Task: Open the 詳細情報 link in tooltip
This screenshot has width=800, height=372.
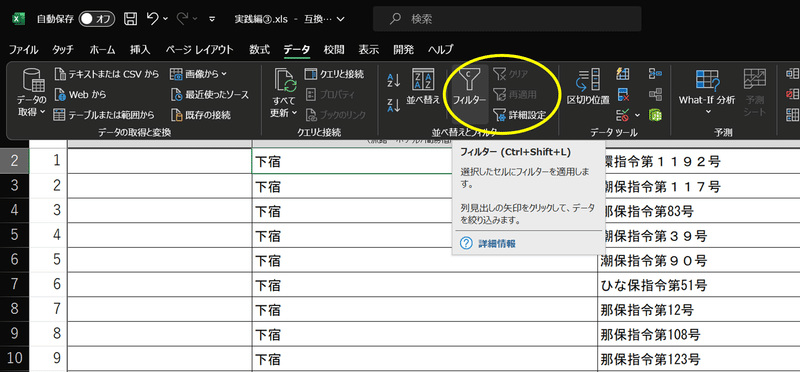Action: [x=496, y=243]
